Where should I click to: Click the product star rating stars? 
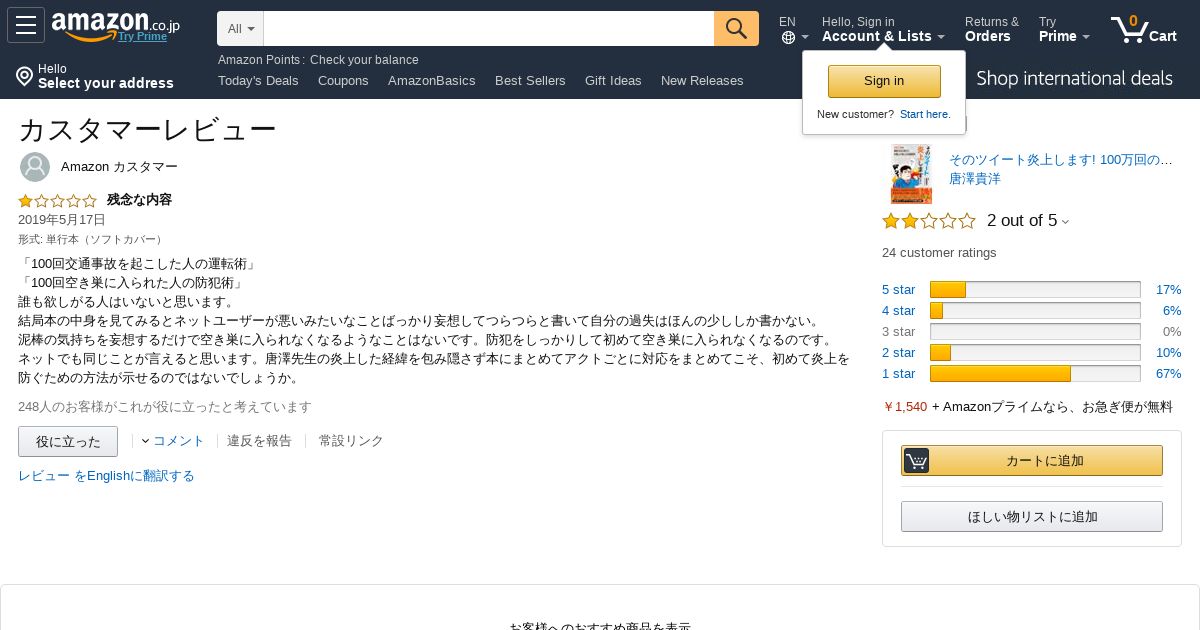(x=928, y=221)
